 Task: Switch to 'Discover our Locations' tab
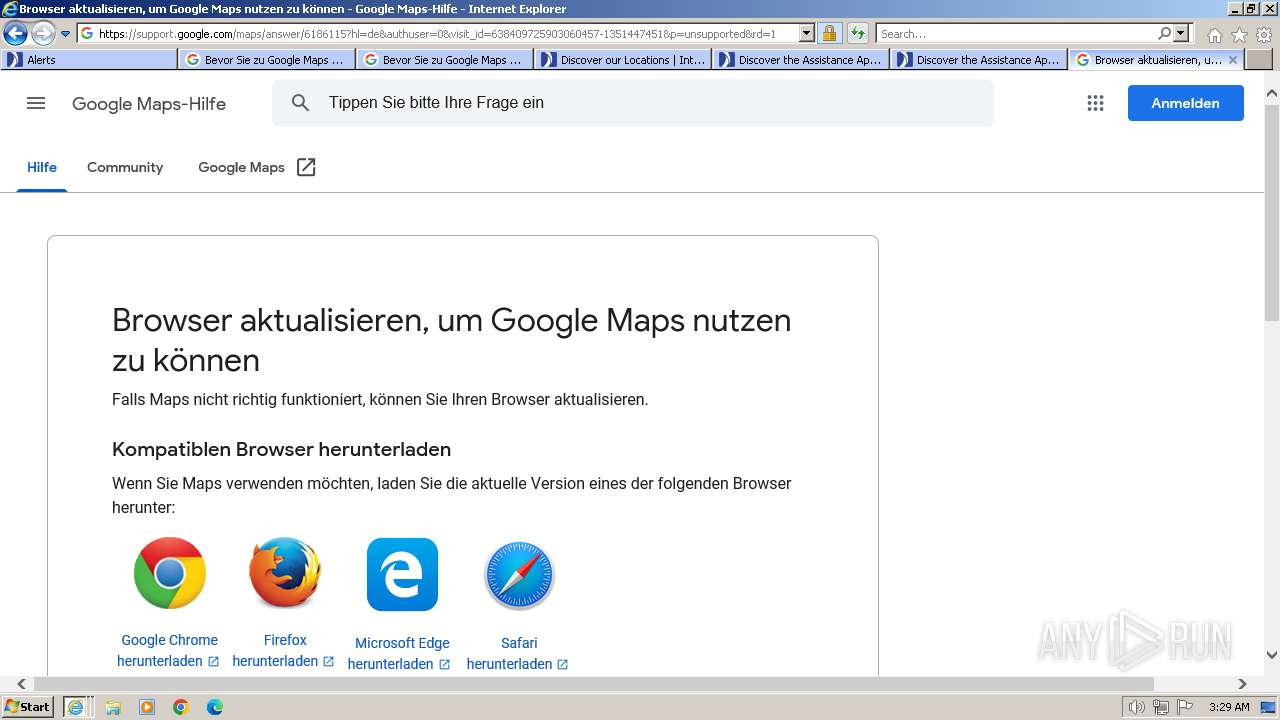pos(623,60)
